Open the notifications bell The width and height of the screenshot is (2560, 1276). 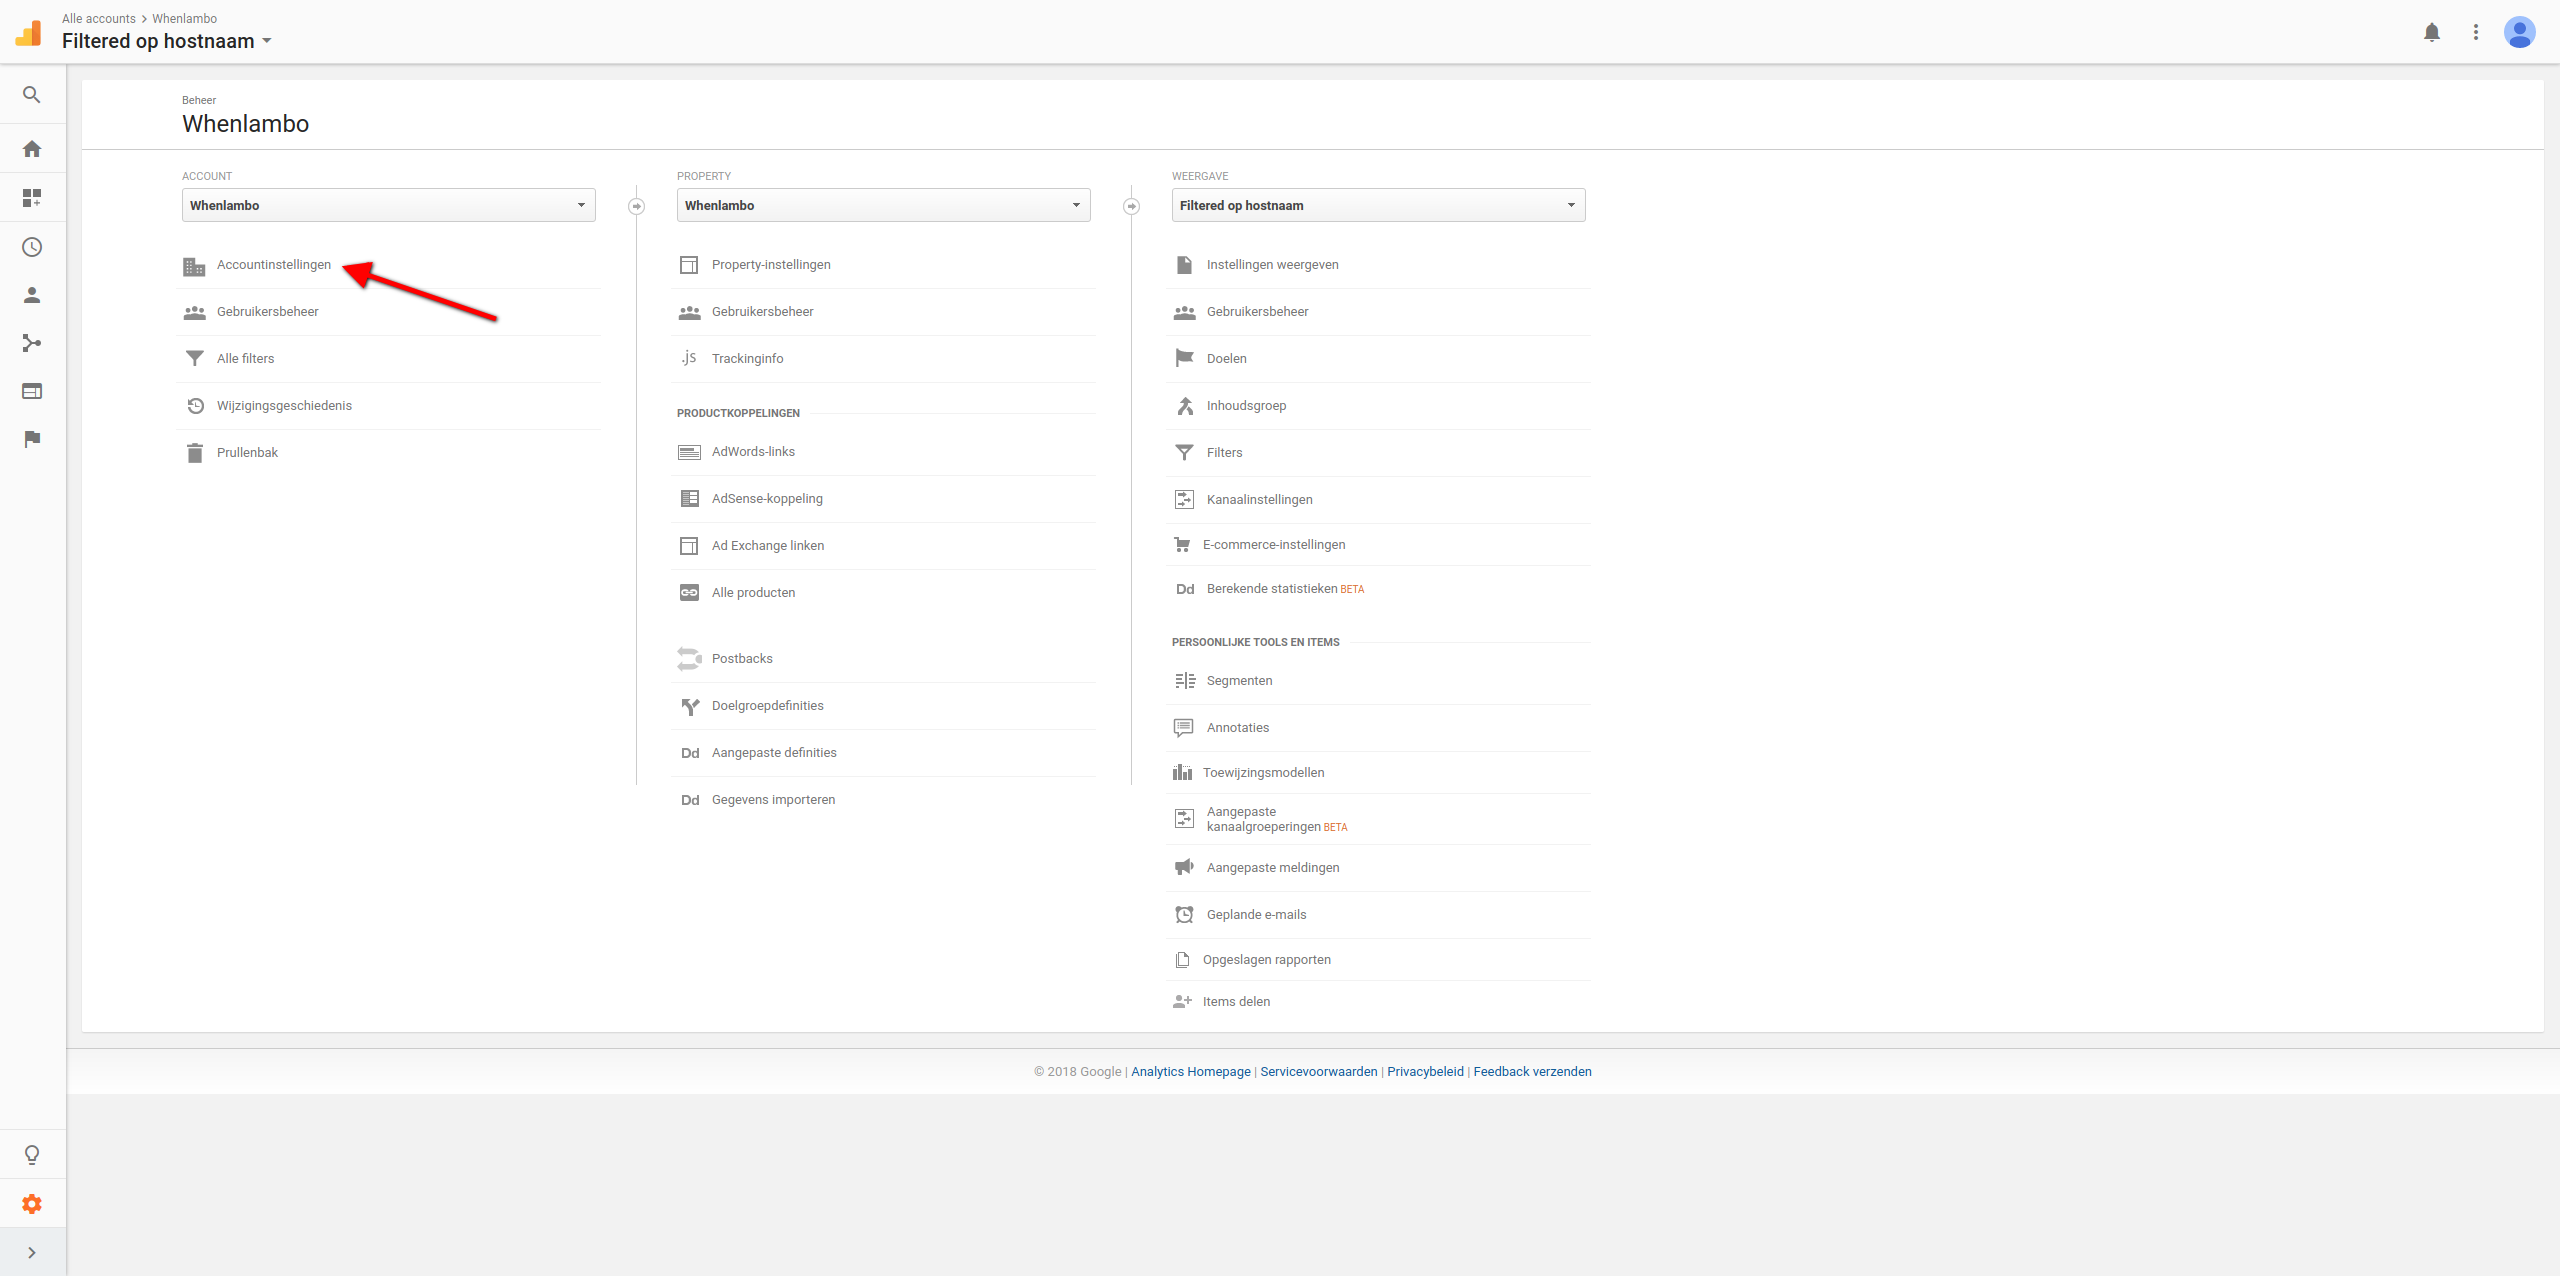tap(2432, 32)
